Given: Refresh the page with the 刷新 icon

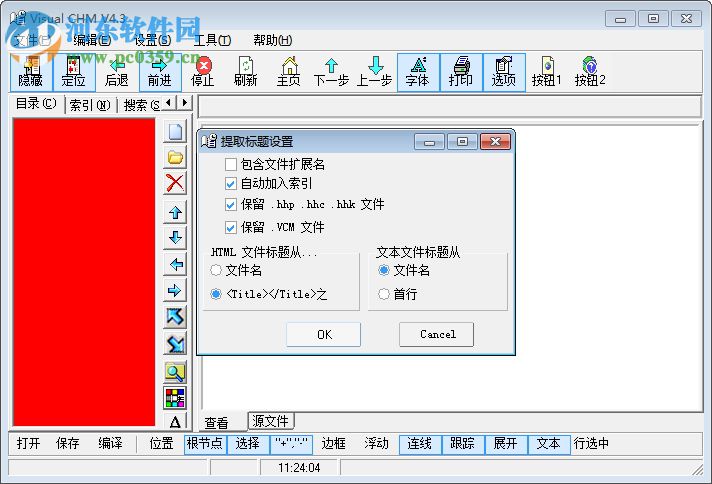Looking at the screenshot, I should pos(246,72).
